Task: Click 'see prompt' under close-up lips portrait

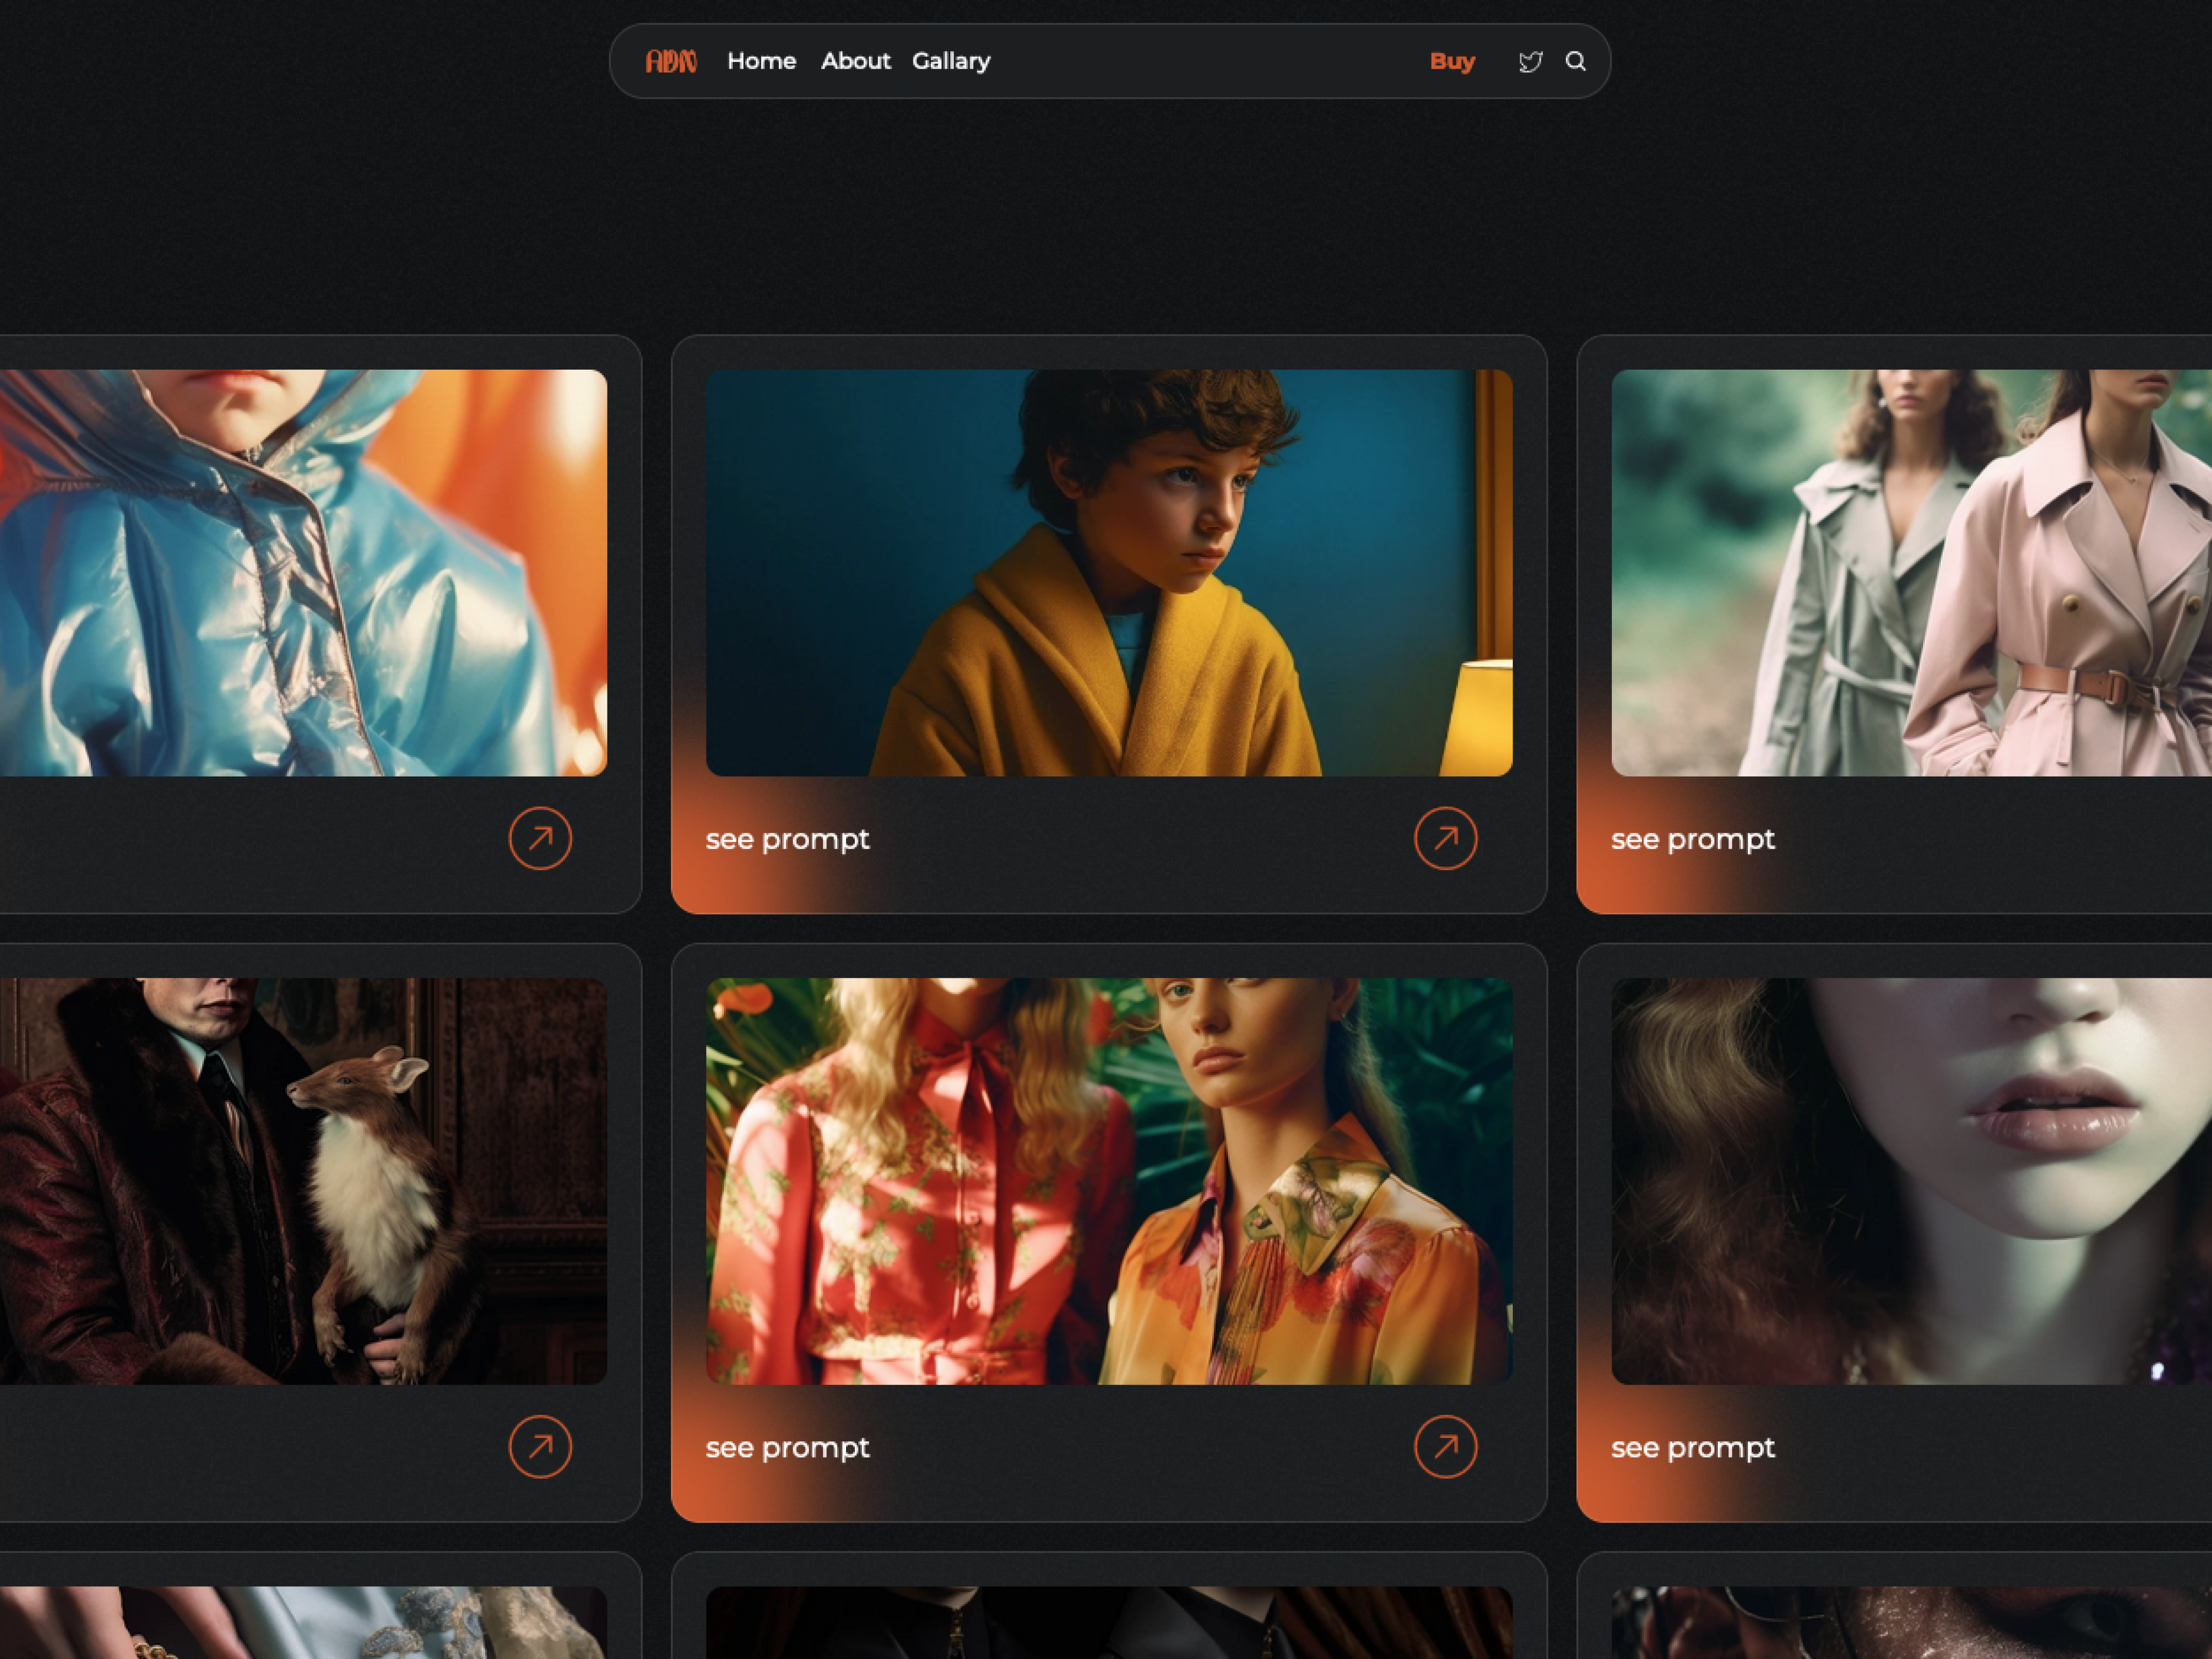Action: [x=1693, y=1447]
